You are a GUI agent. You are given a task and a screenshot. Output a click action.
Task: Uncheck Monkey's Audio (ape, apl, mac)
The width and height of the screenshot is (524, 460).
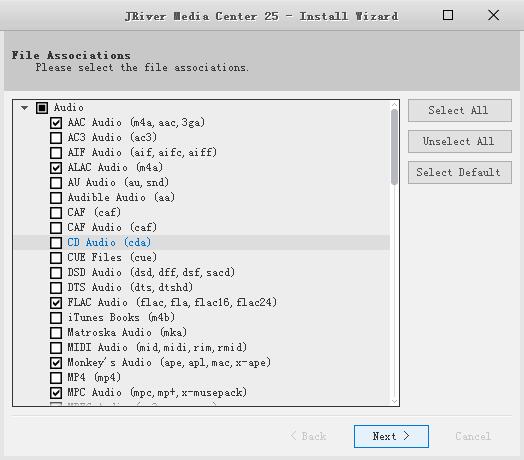56,363
